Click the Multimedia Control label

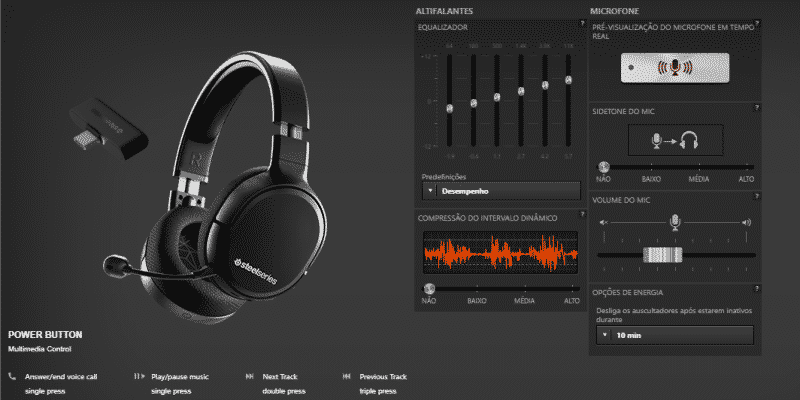pos(40,349)
